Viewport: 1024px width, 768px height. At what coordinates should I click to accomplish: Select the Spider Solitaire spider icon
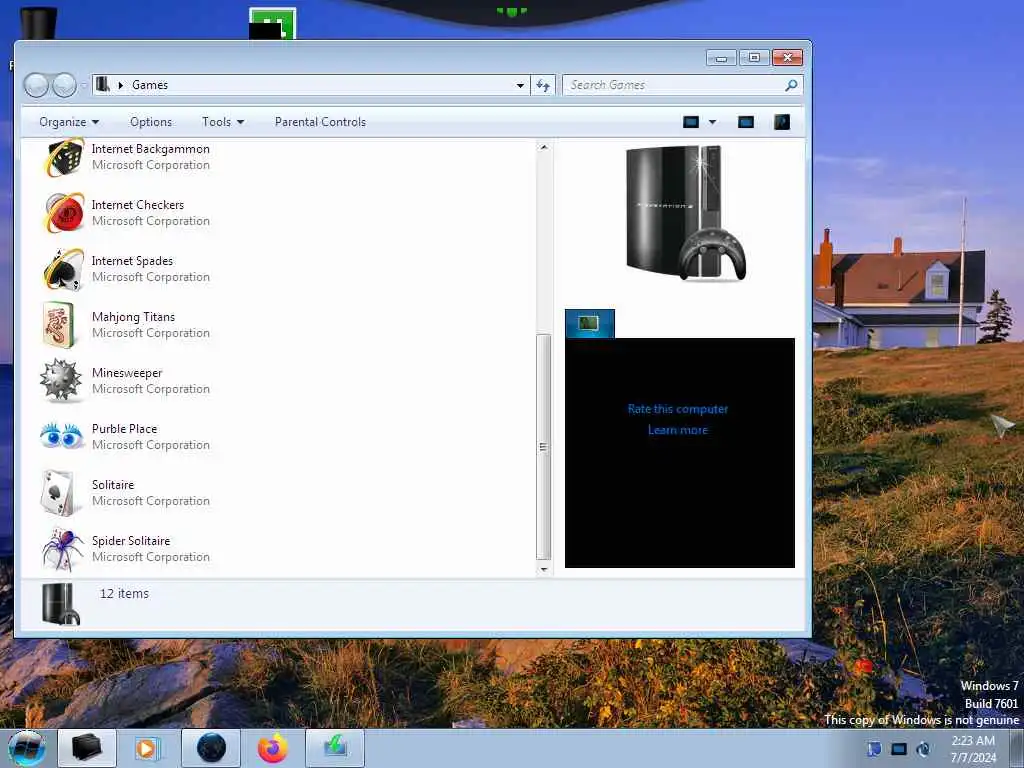point(62,549)
